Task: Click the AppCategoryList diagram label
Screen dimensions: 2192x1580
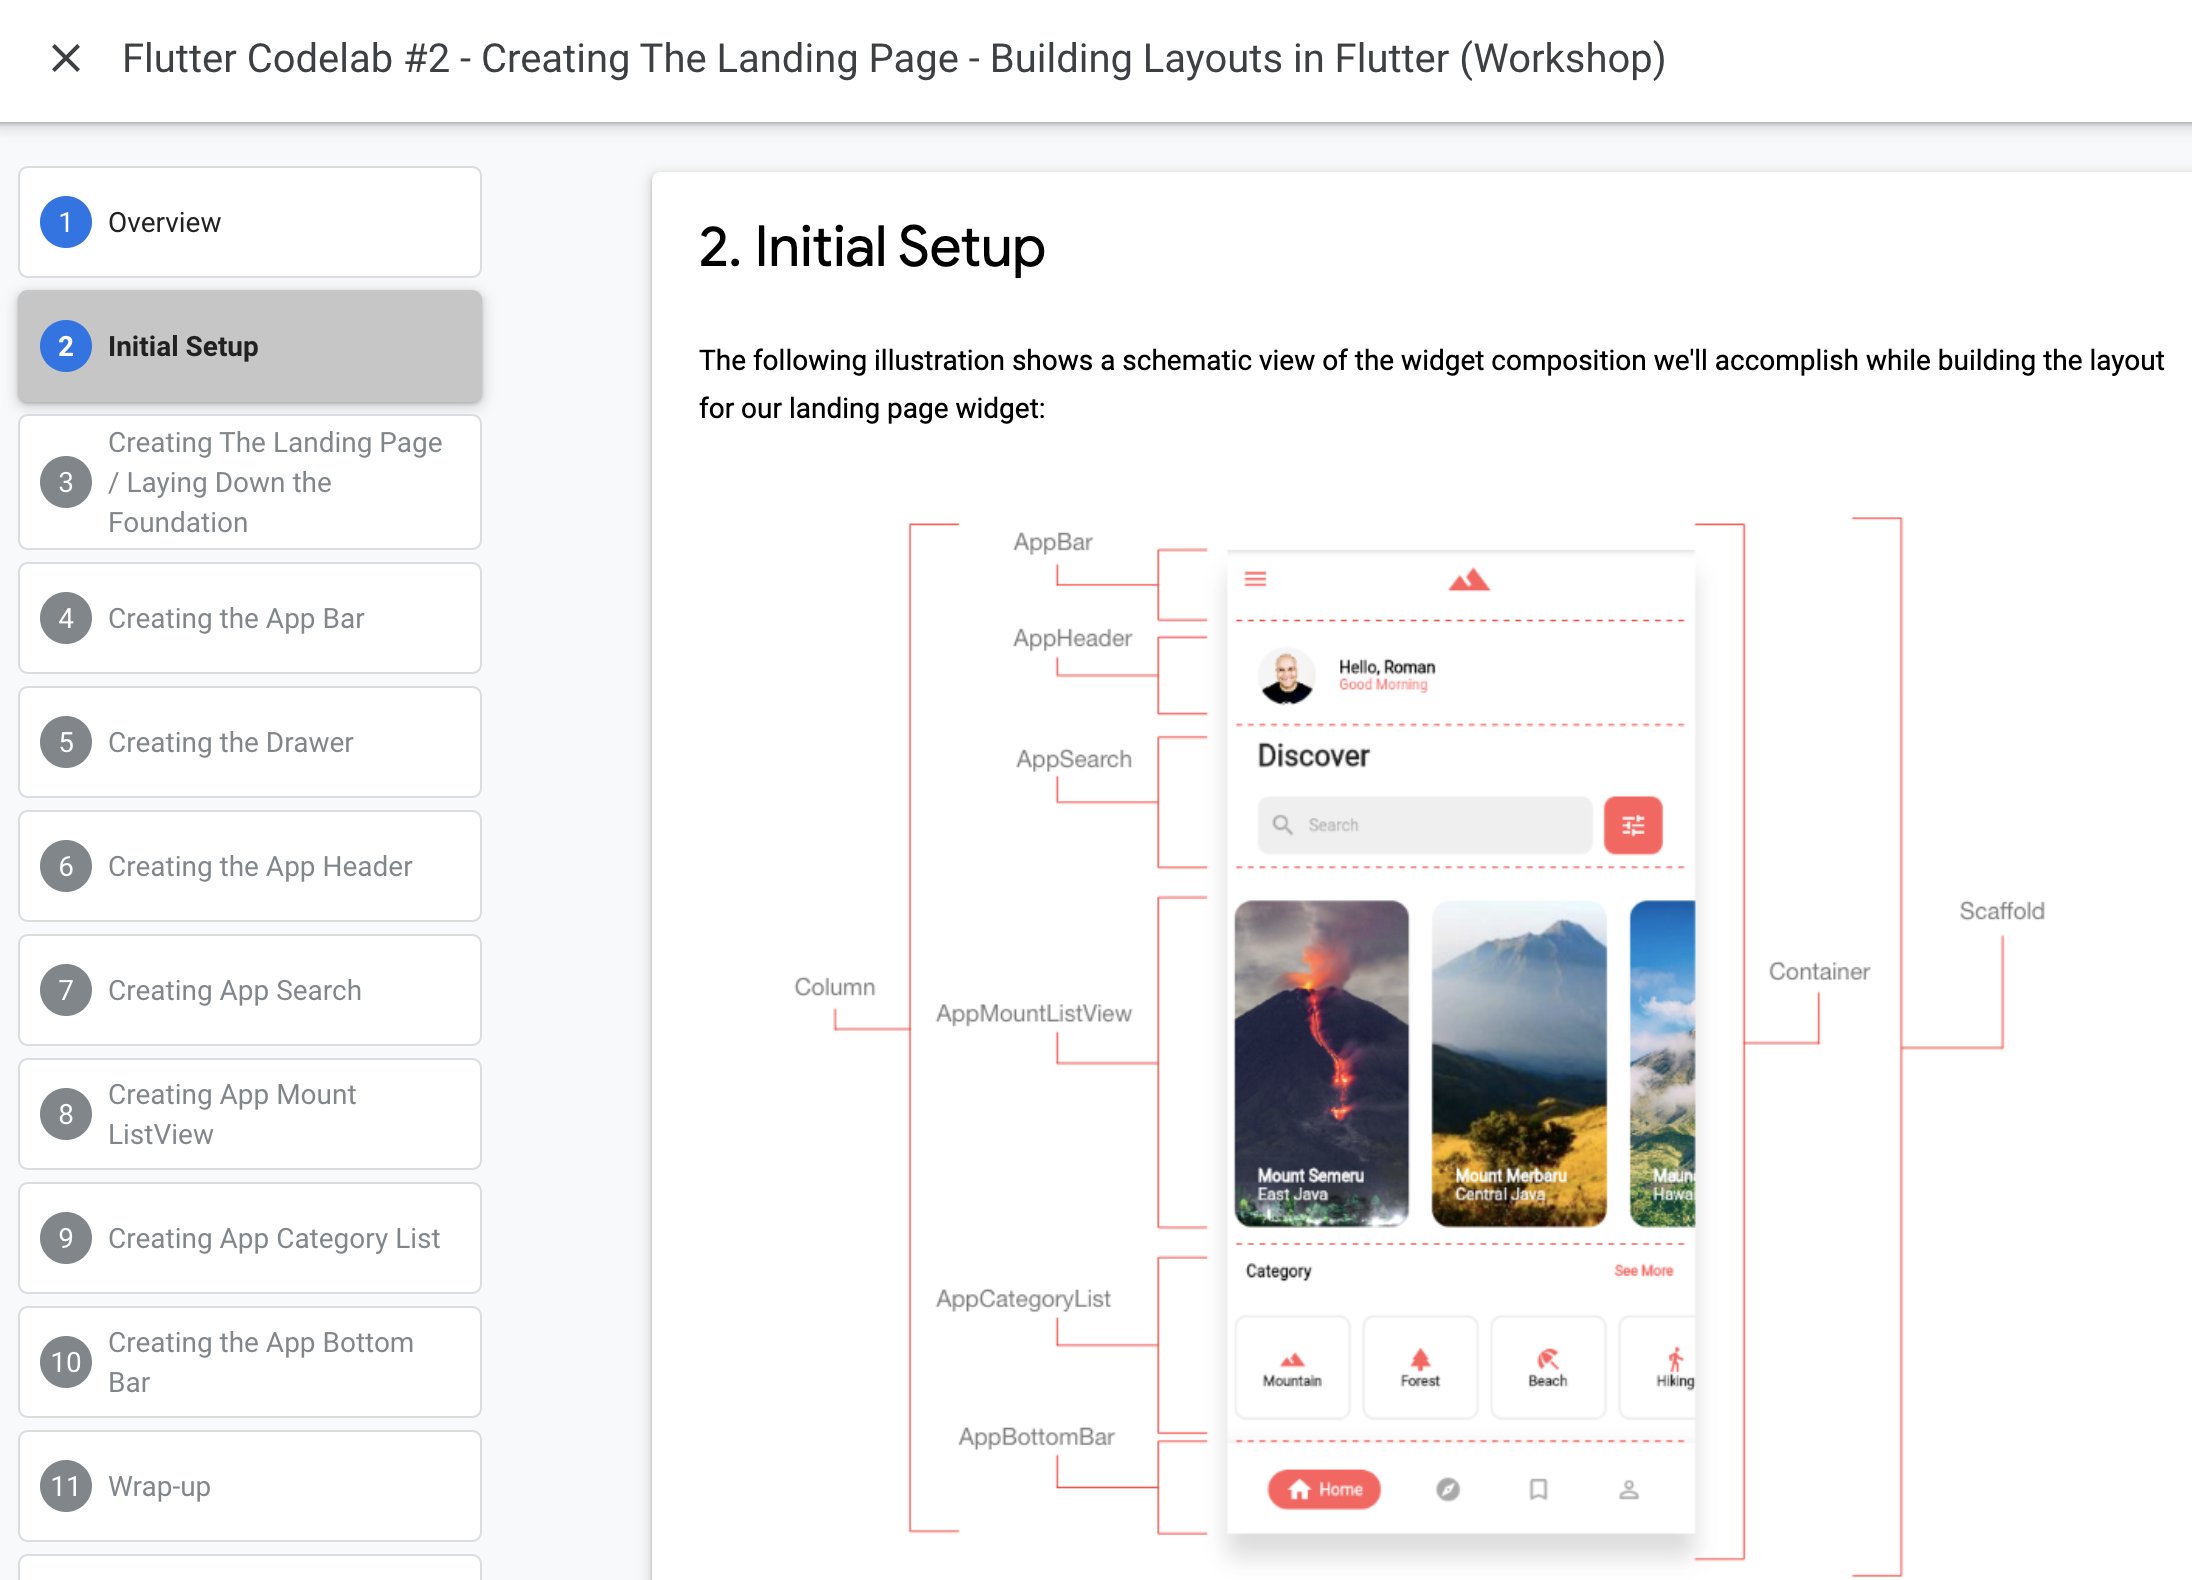Action: tap(1024, 1298)
